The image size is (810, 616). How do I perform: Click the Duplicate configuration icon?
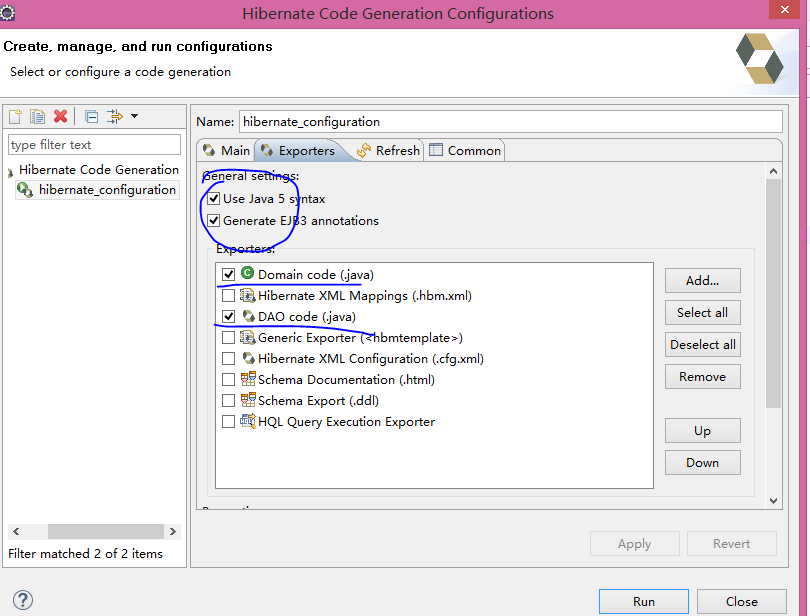[x=37, y=116]
